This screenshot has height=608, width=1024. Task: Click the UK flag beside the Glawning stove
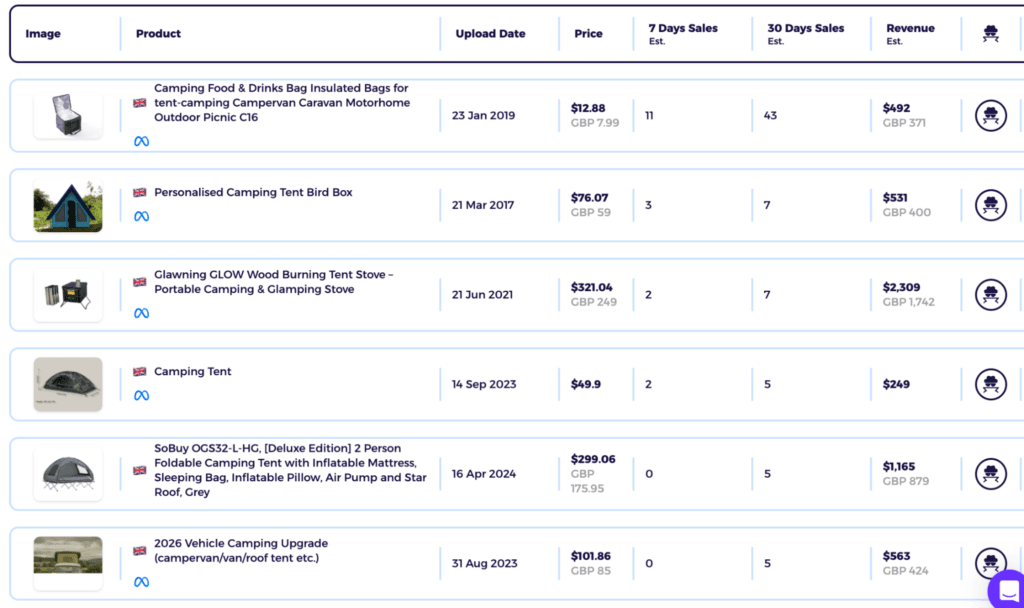pos(139,283)
